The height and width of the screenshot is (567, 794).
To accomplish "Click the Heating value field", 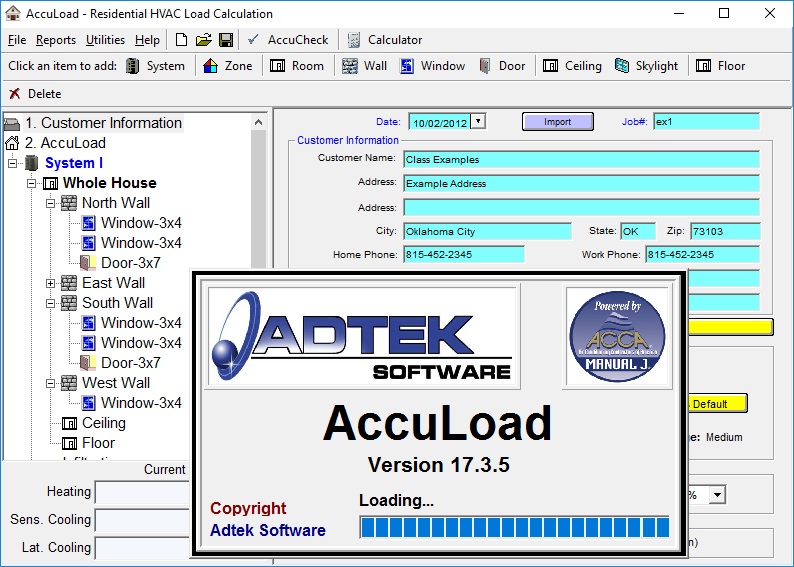I will (x=142, y=492).
